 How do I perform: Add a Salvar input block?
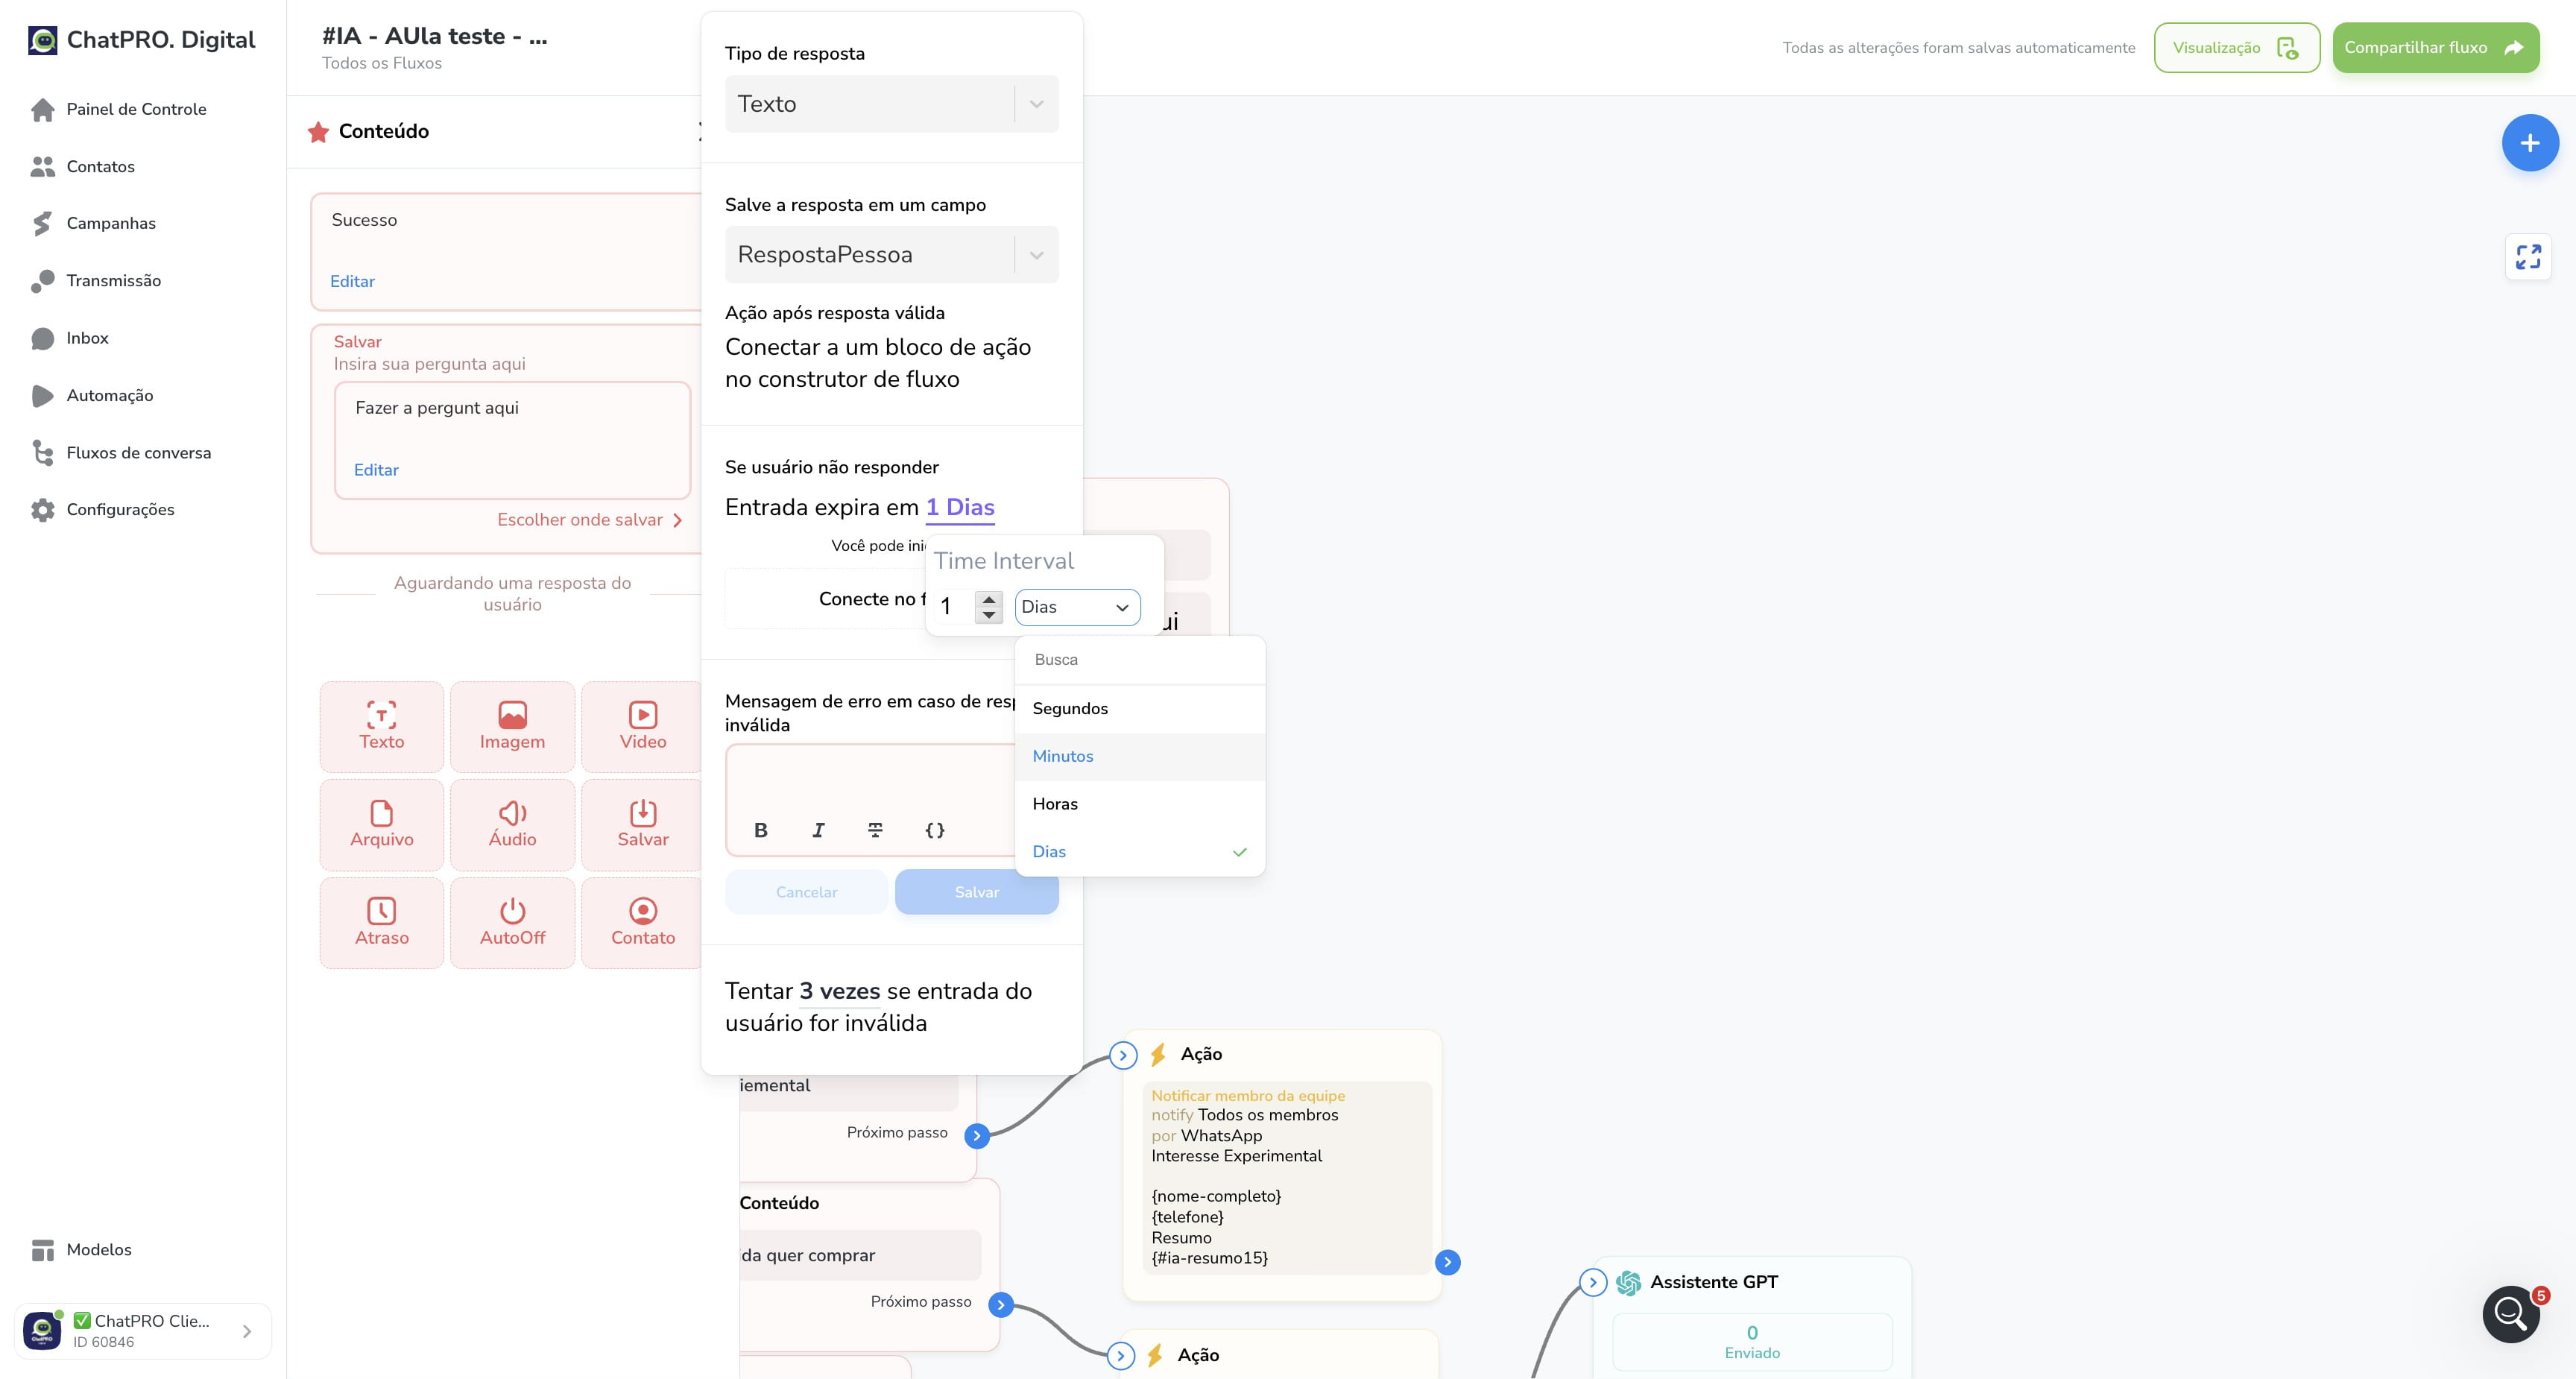(x=642, y=825)
